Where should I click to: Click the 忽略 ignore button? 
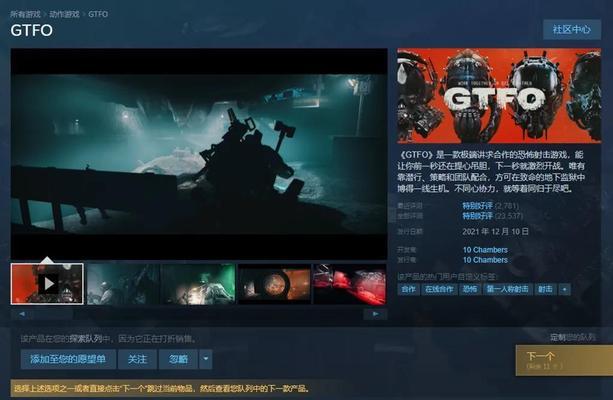[x=178, y=359]
